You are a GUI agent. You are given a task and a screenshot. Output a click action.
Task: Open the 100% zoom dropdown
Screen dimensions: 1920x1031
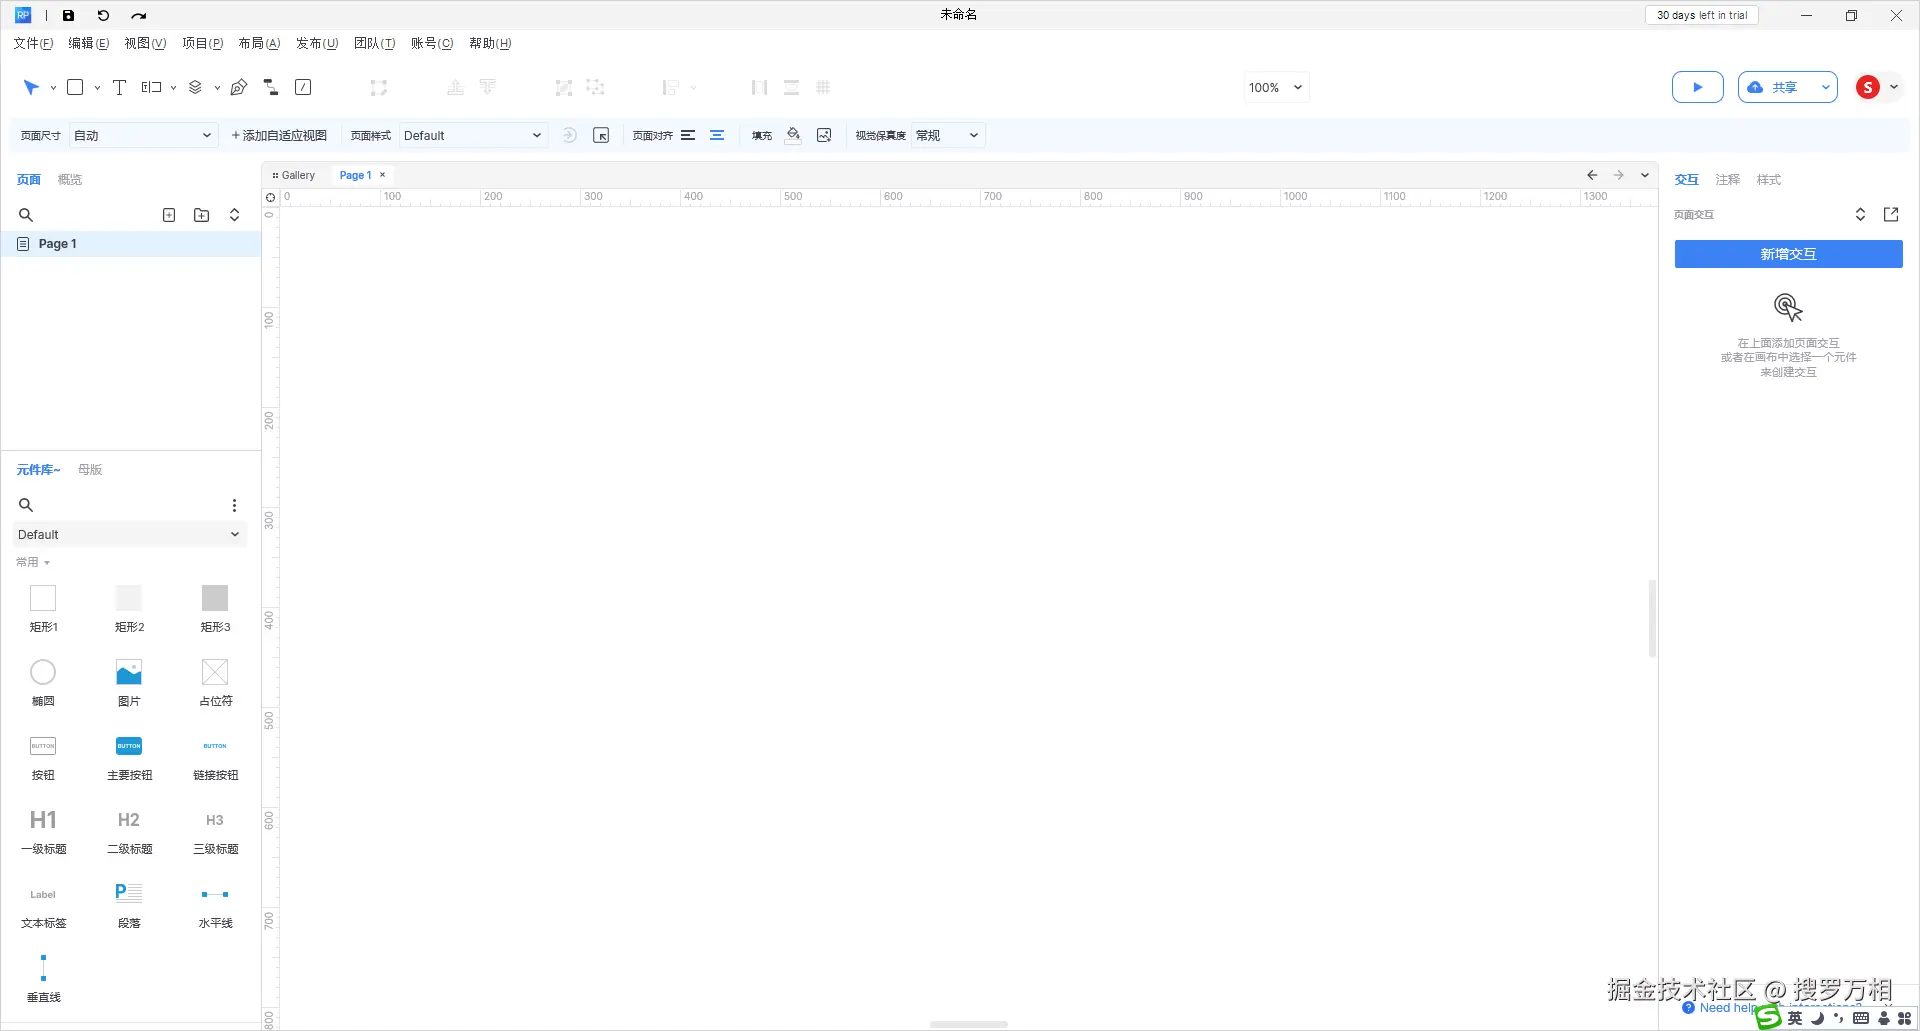click(1276, 88)
